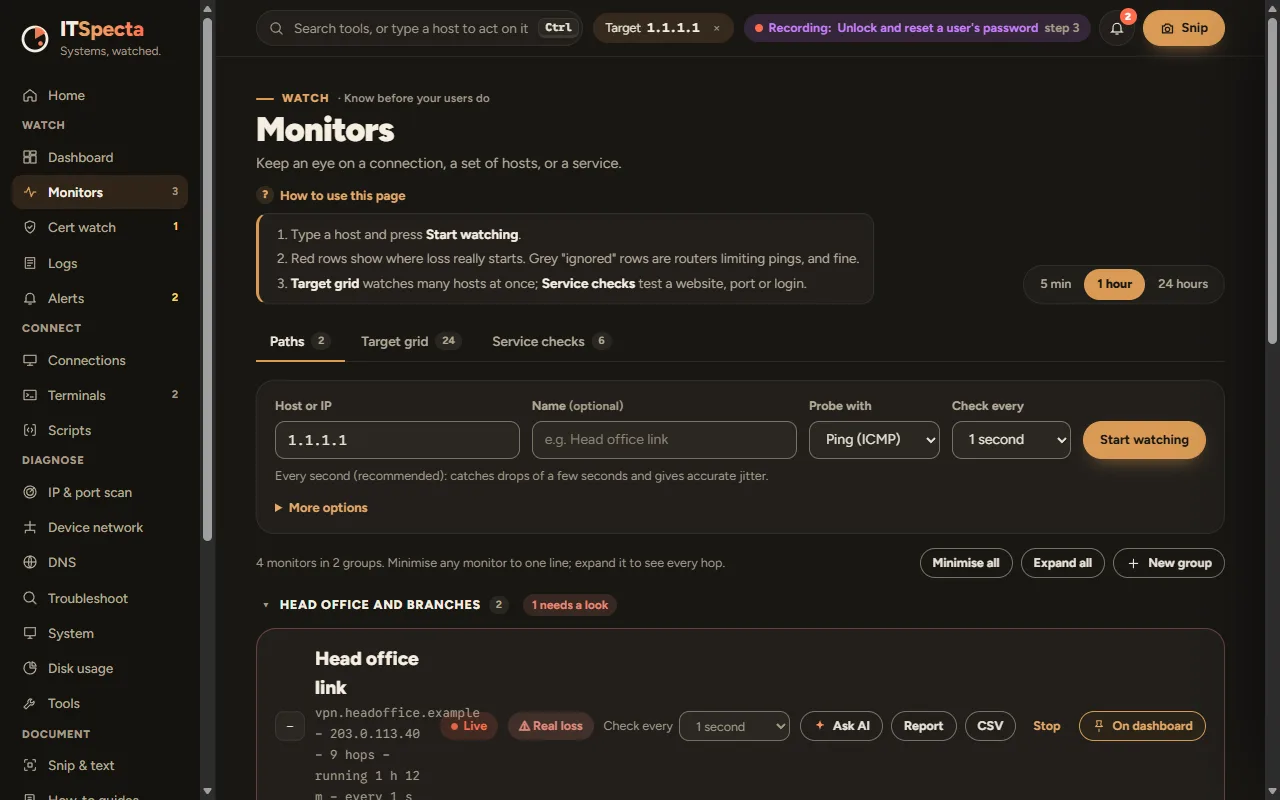
Task: Open Troubleshoot in the sidebar
Action: point(100,598)
